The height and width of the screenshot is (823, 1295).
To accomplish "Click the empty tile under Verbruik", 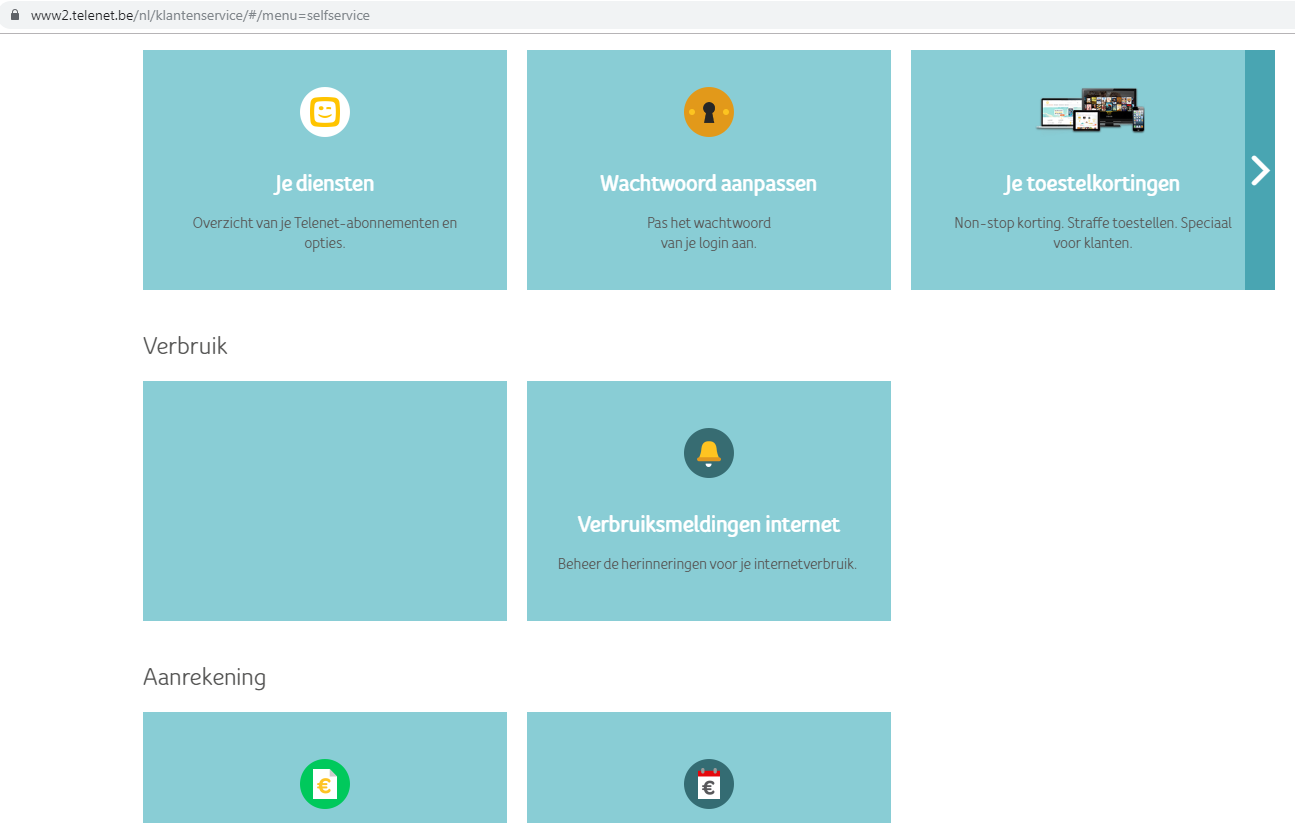I will pyautogui.click(x=325, y=500).
